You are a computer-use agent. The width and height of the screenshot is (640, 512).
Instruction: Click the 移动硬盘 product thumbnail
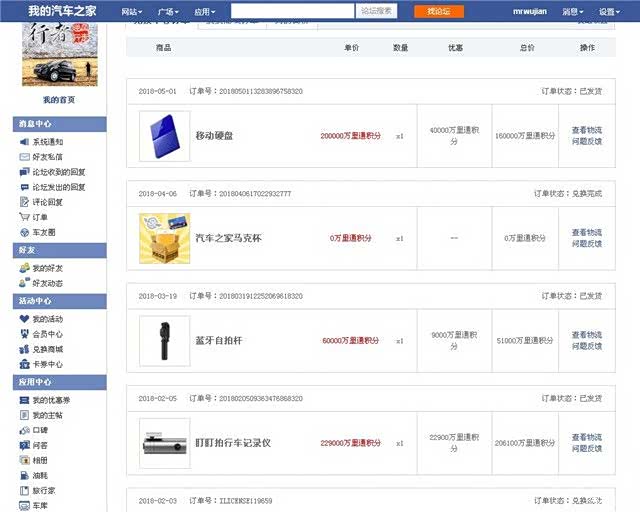pyautogui.click(x=164, y=136)
